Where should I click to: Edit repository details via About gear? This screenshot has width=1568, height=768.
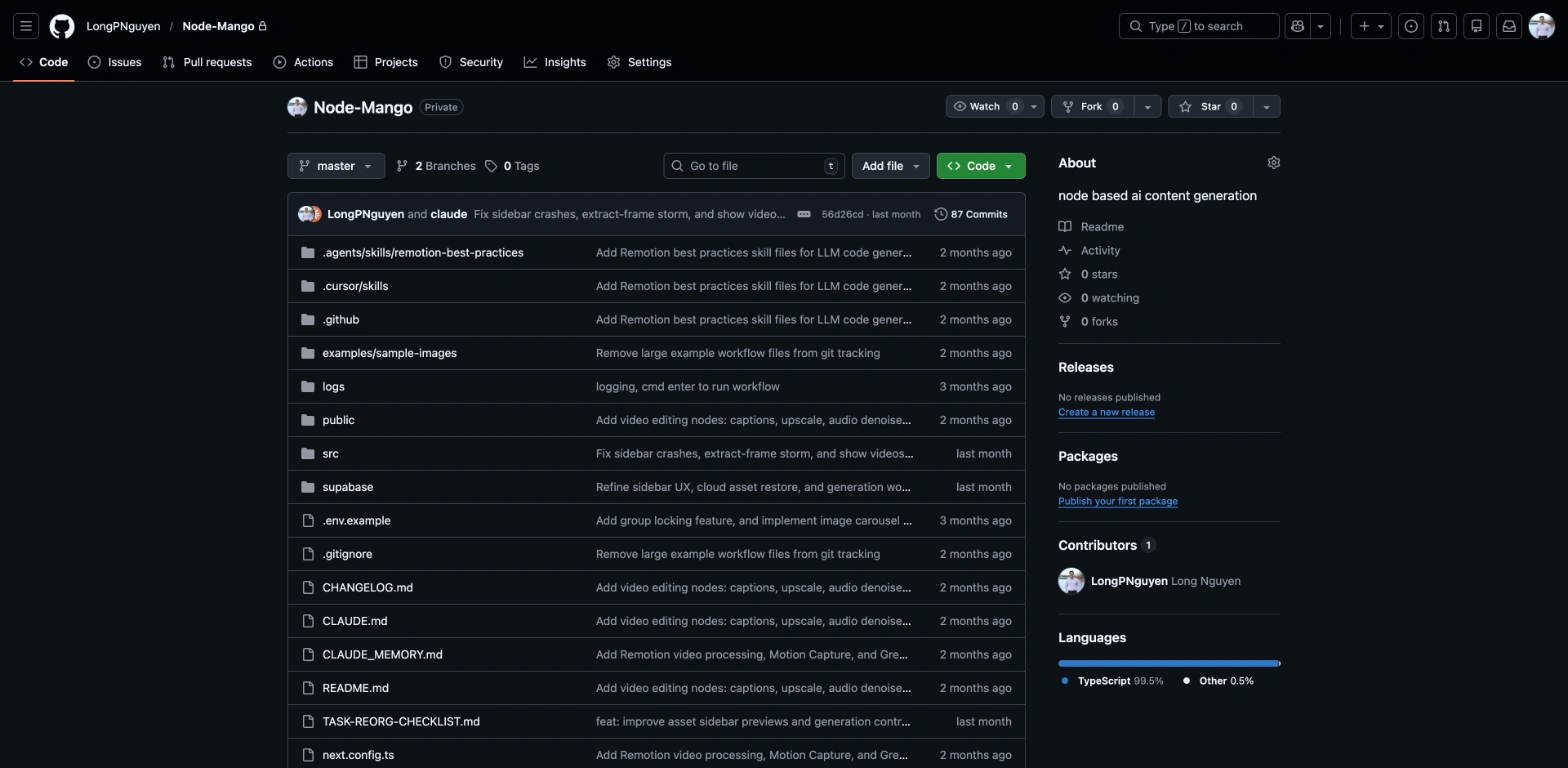1273,163
